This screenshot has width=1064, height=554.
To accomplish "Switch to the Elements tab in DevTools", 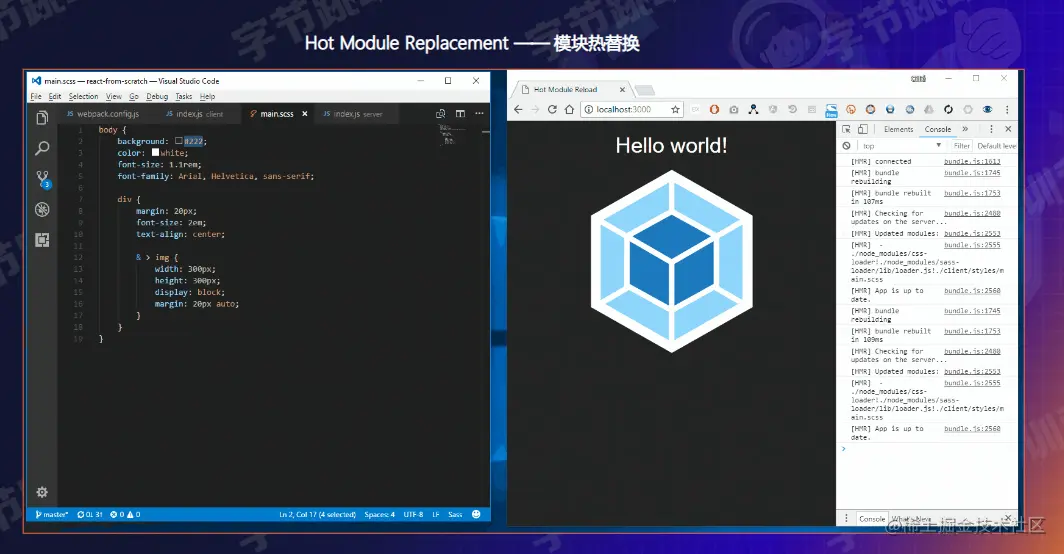I will coord(898,129).
